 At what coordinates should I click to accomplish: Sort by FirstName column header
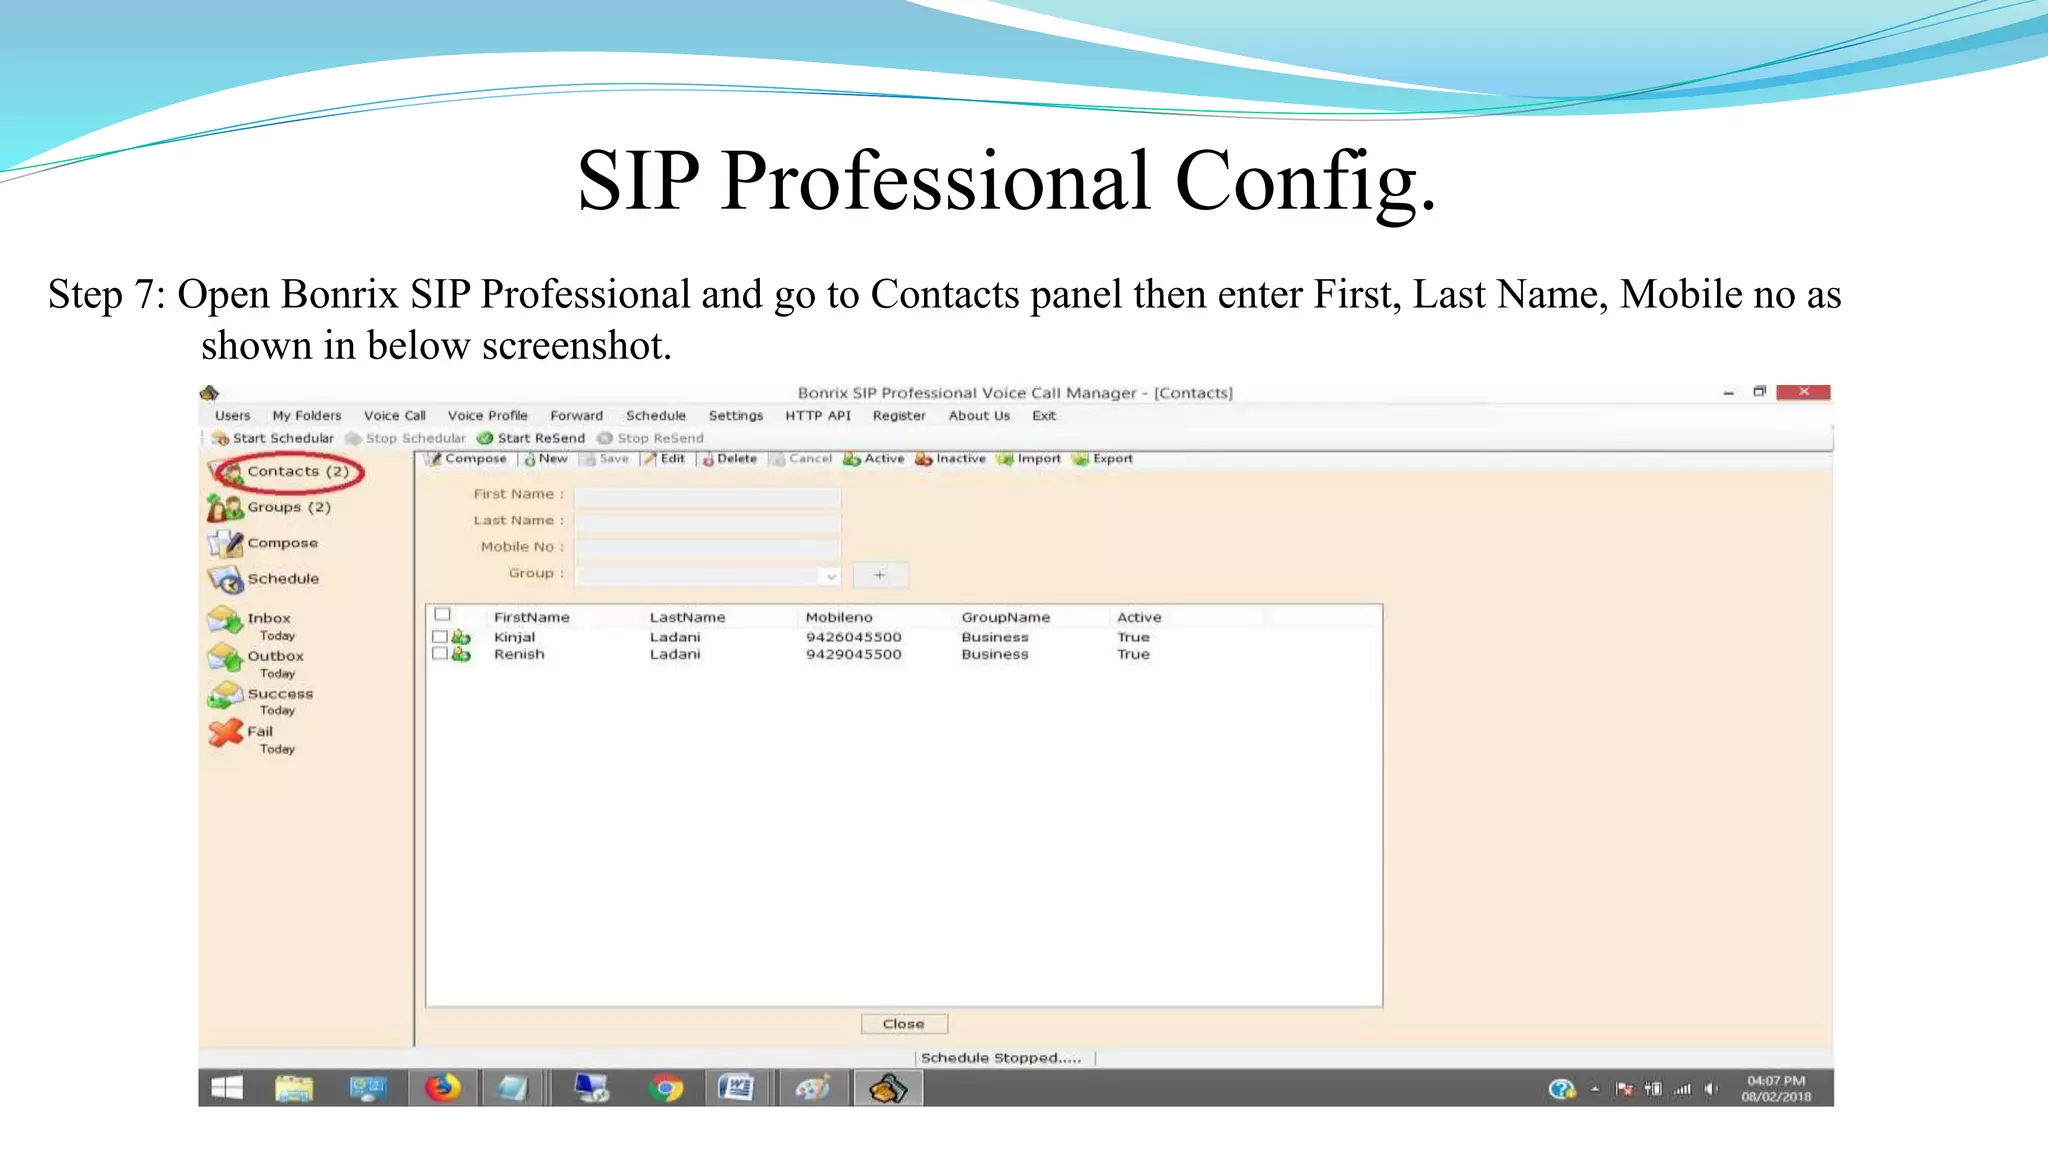coord(532,618)
